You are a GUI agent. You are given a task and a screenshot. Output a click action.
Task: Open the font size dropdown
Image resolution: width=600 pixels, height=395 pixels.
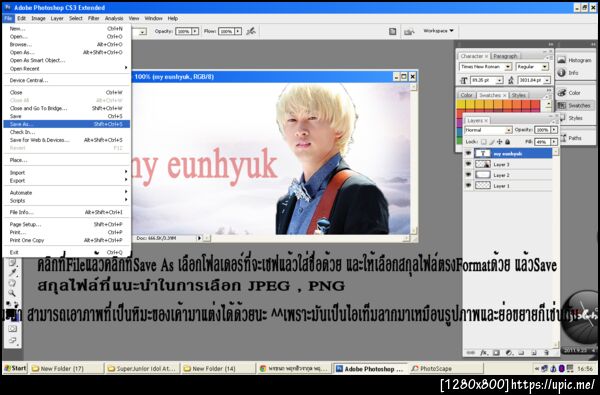click(499, 80)
